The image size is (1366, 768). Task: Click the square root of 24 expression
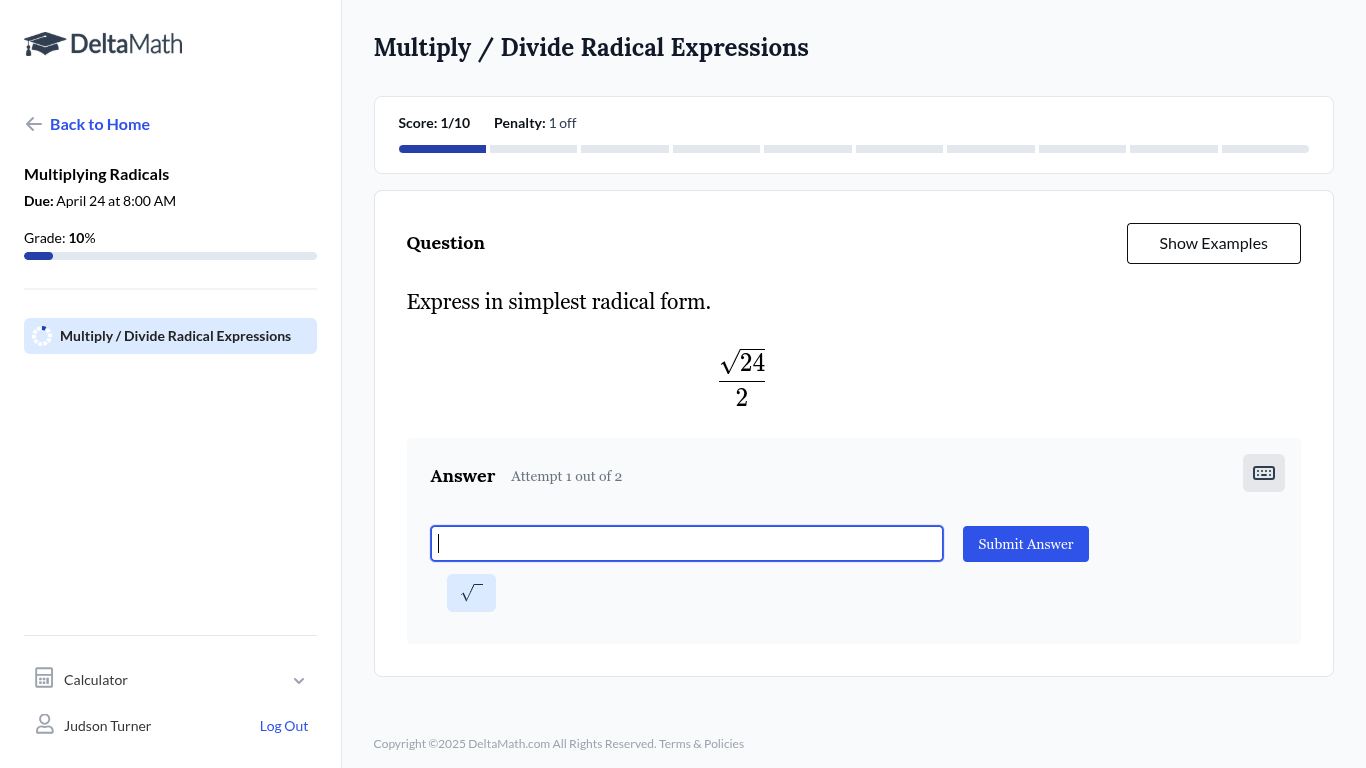coord(743,363)
